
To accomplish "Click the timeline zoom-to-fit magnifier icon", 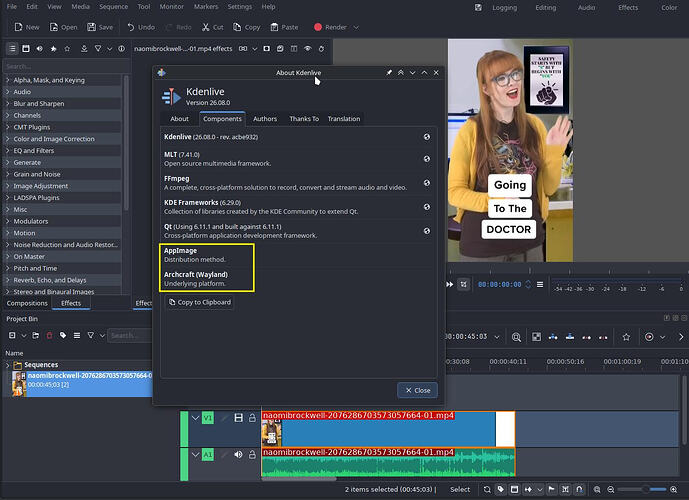I will [516, 337].
